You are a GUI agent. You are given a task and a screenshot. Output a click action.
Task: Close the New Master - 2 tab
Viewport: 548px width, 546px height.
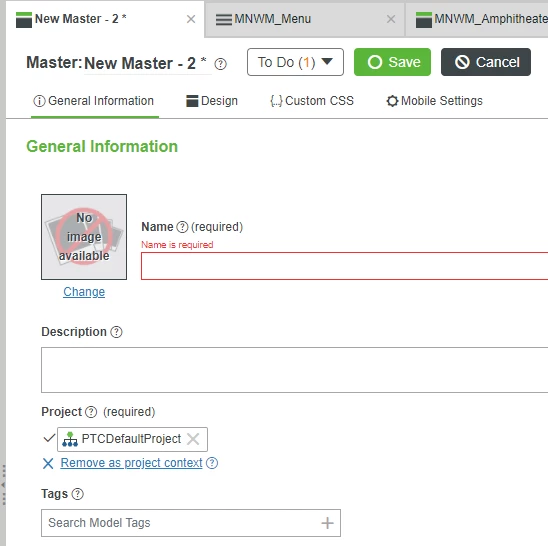click(191, 19)
